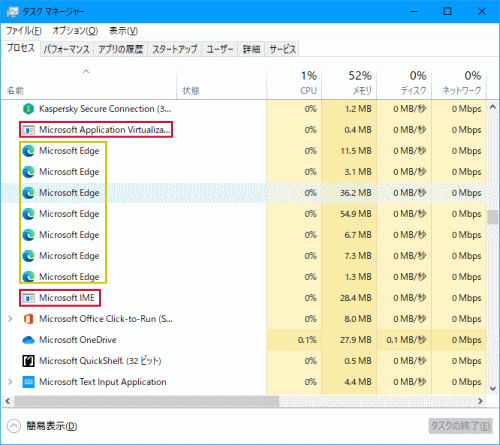Viewport: 500px width, 445px height.
Task: Switch to the スタートアップ tab
Action: [x=175, y=49]
